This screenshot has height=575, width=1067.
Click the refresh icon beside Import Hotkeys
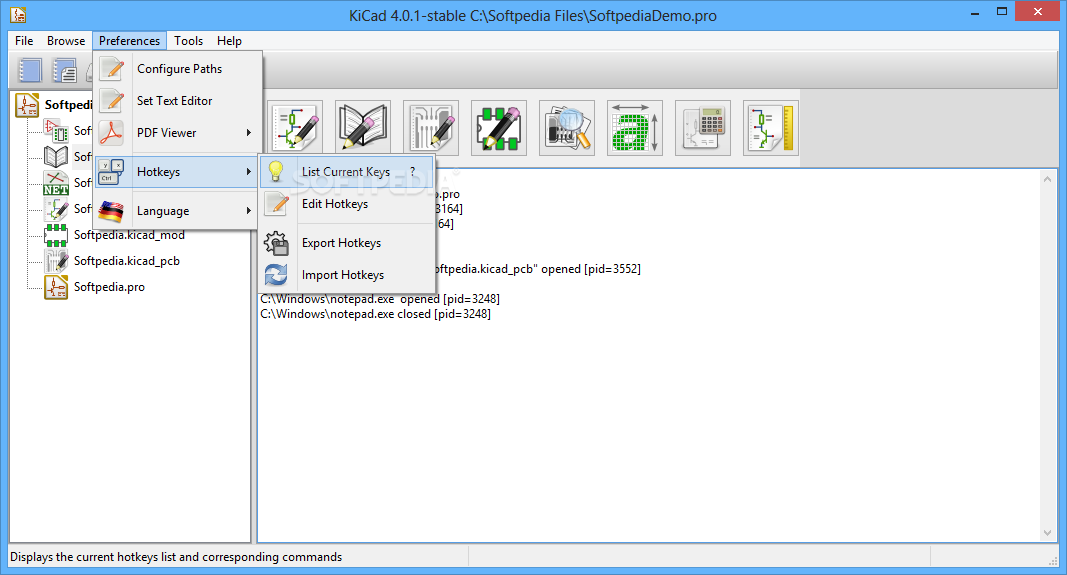(276, 275)
